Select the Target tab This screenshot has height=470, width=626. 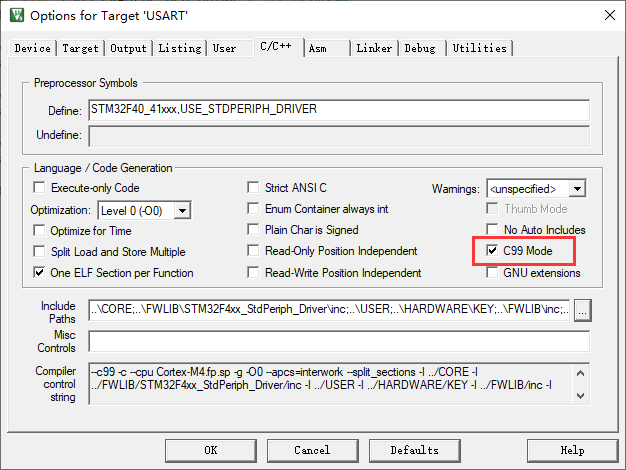tap(80, 48)
